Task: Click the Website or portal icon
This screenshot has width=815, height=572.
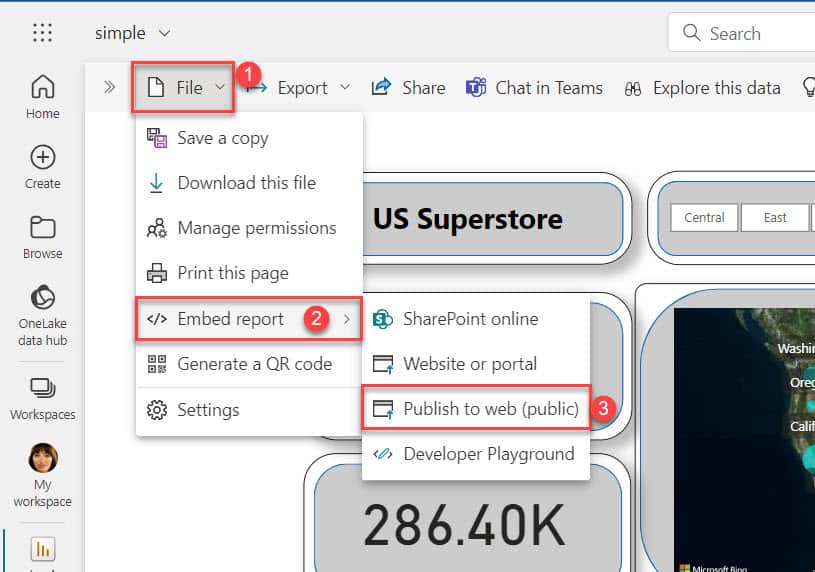Action: click(383, 364)
